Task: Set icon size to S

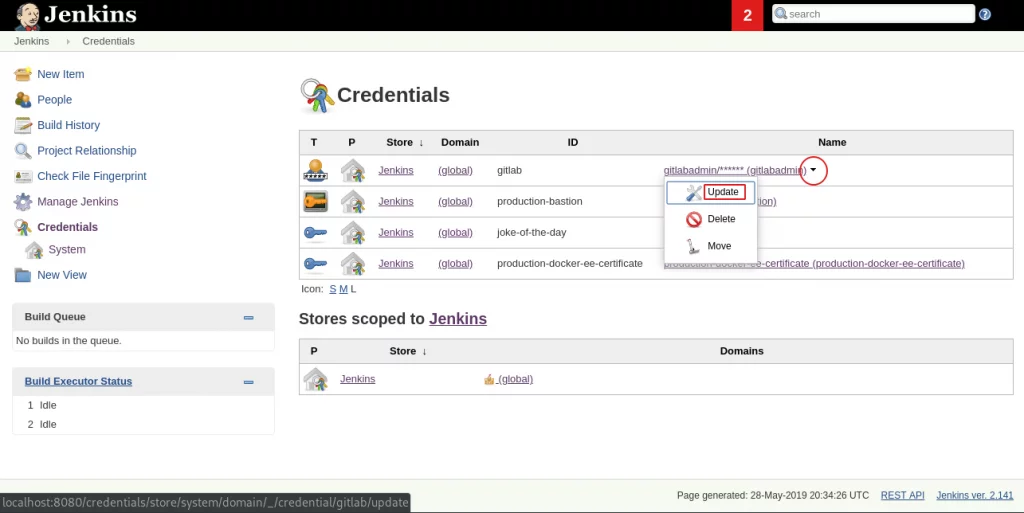Action: click(332, 289)
